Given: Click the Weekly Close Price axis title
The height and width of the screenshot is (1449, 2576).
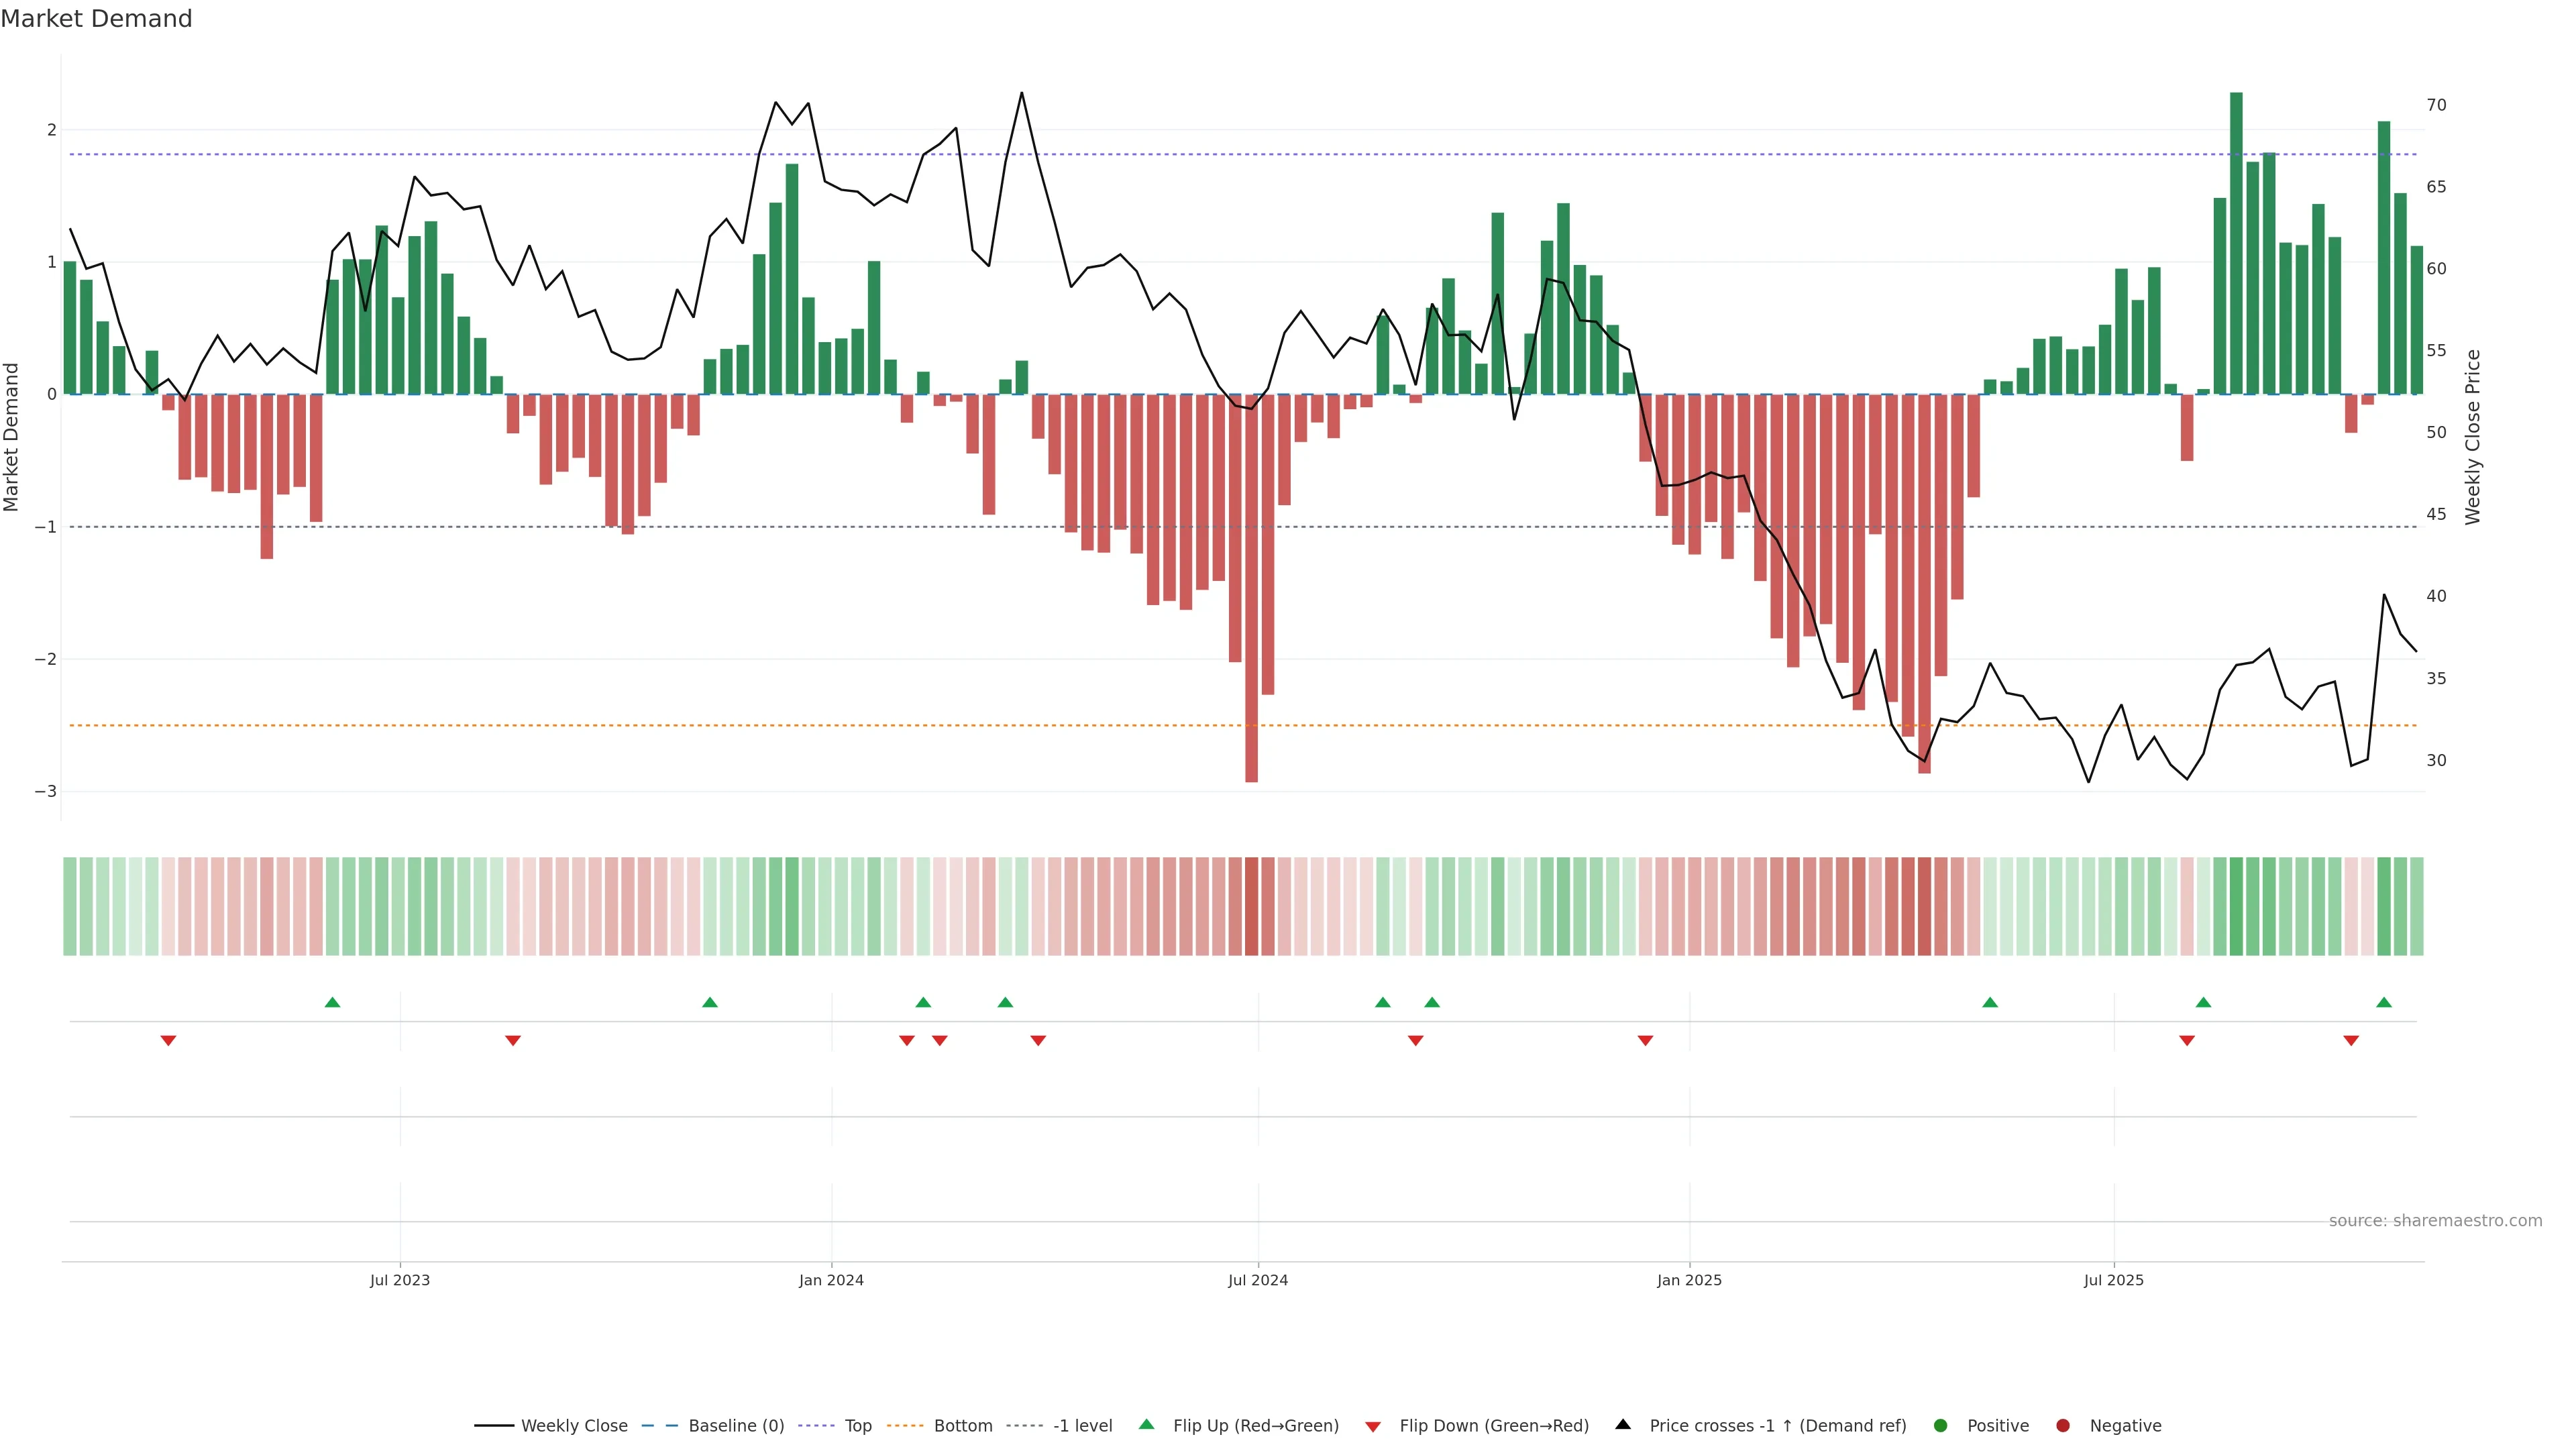Looking at the screenshot, I should click(2473, 437).
